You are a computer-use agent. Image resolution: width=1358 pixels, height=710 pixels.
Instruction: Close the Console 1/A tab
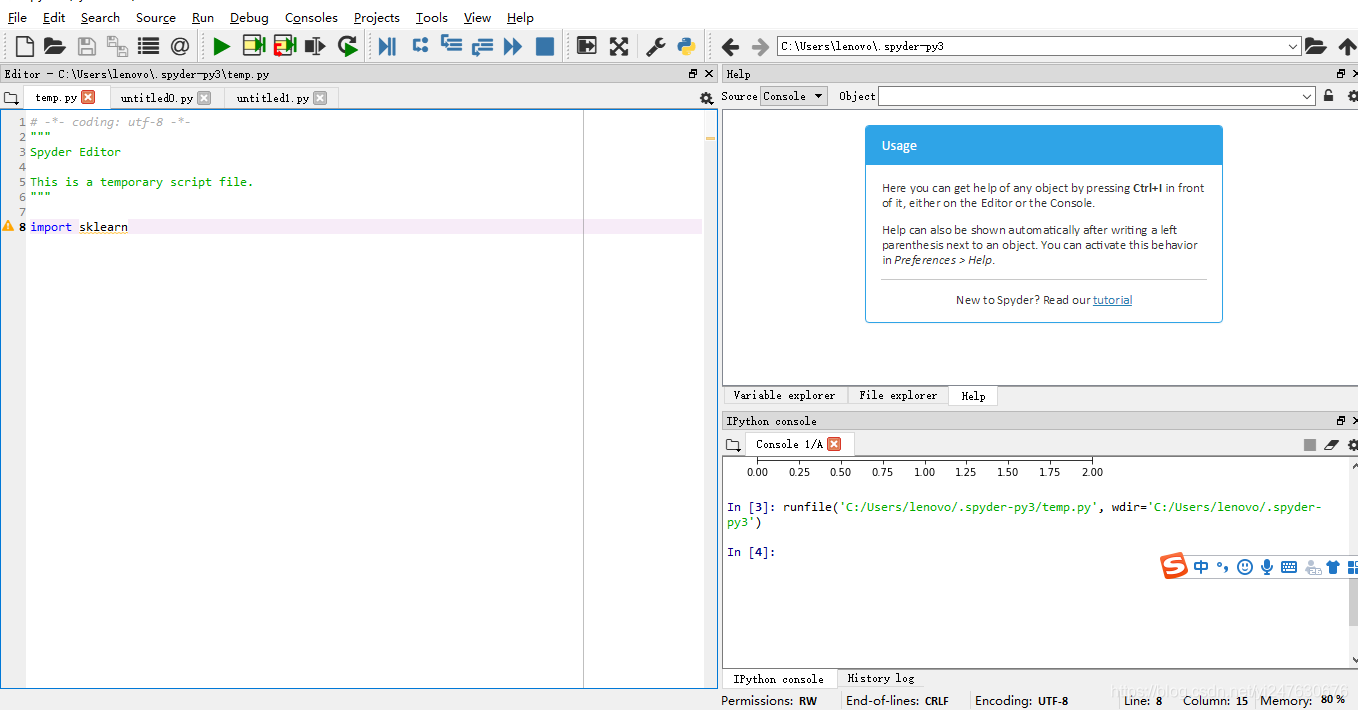click(x=834, y=444)
